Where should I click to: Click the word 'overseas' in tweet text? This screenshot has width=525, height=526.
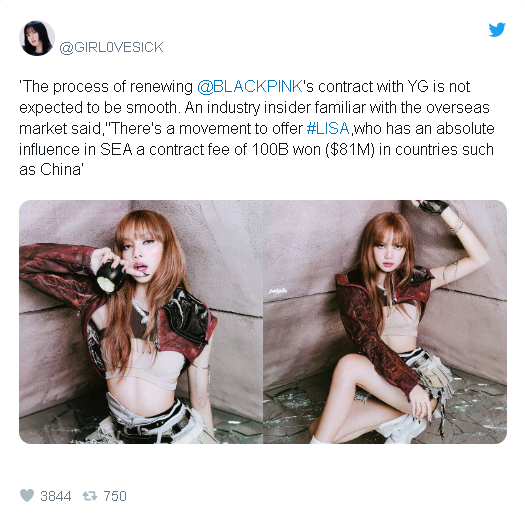coord(458,108)
